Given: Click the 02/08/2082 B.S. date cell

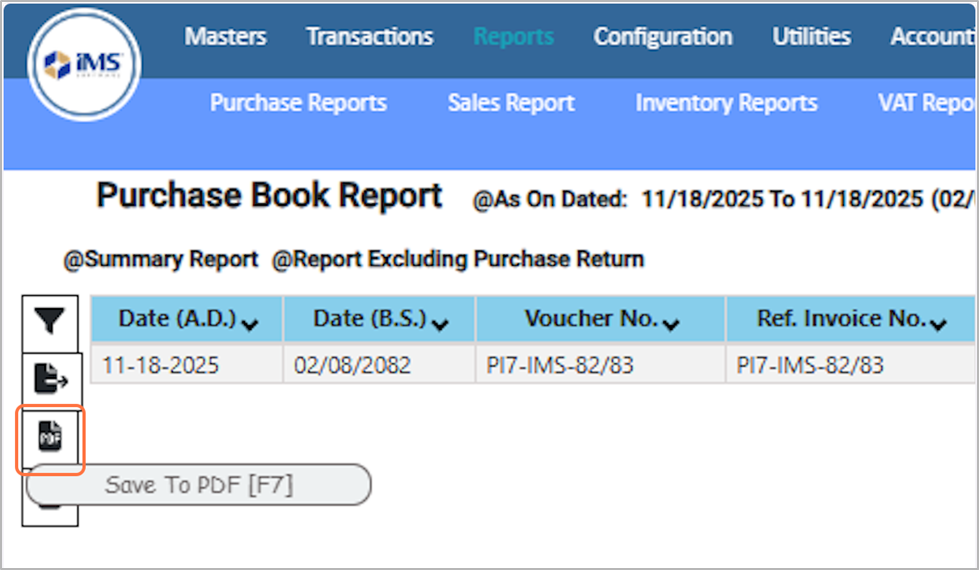Looking at the screenshot, I should (x=352, y=365).
